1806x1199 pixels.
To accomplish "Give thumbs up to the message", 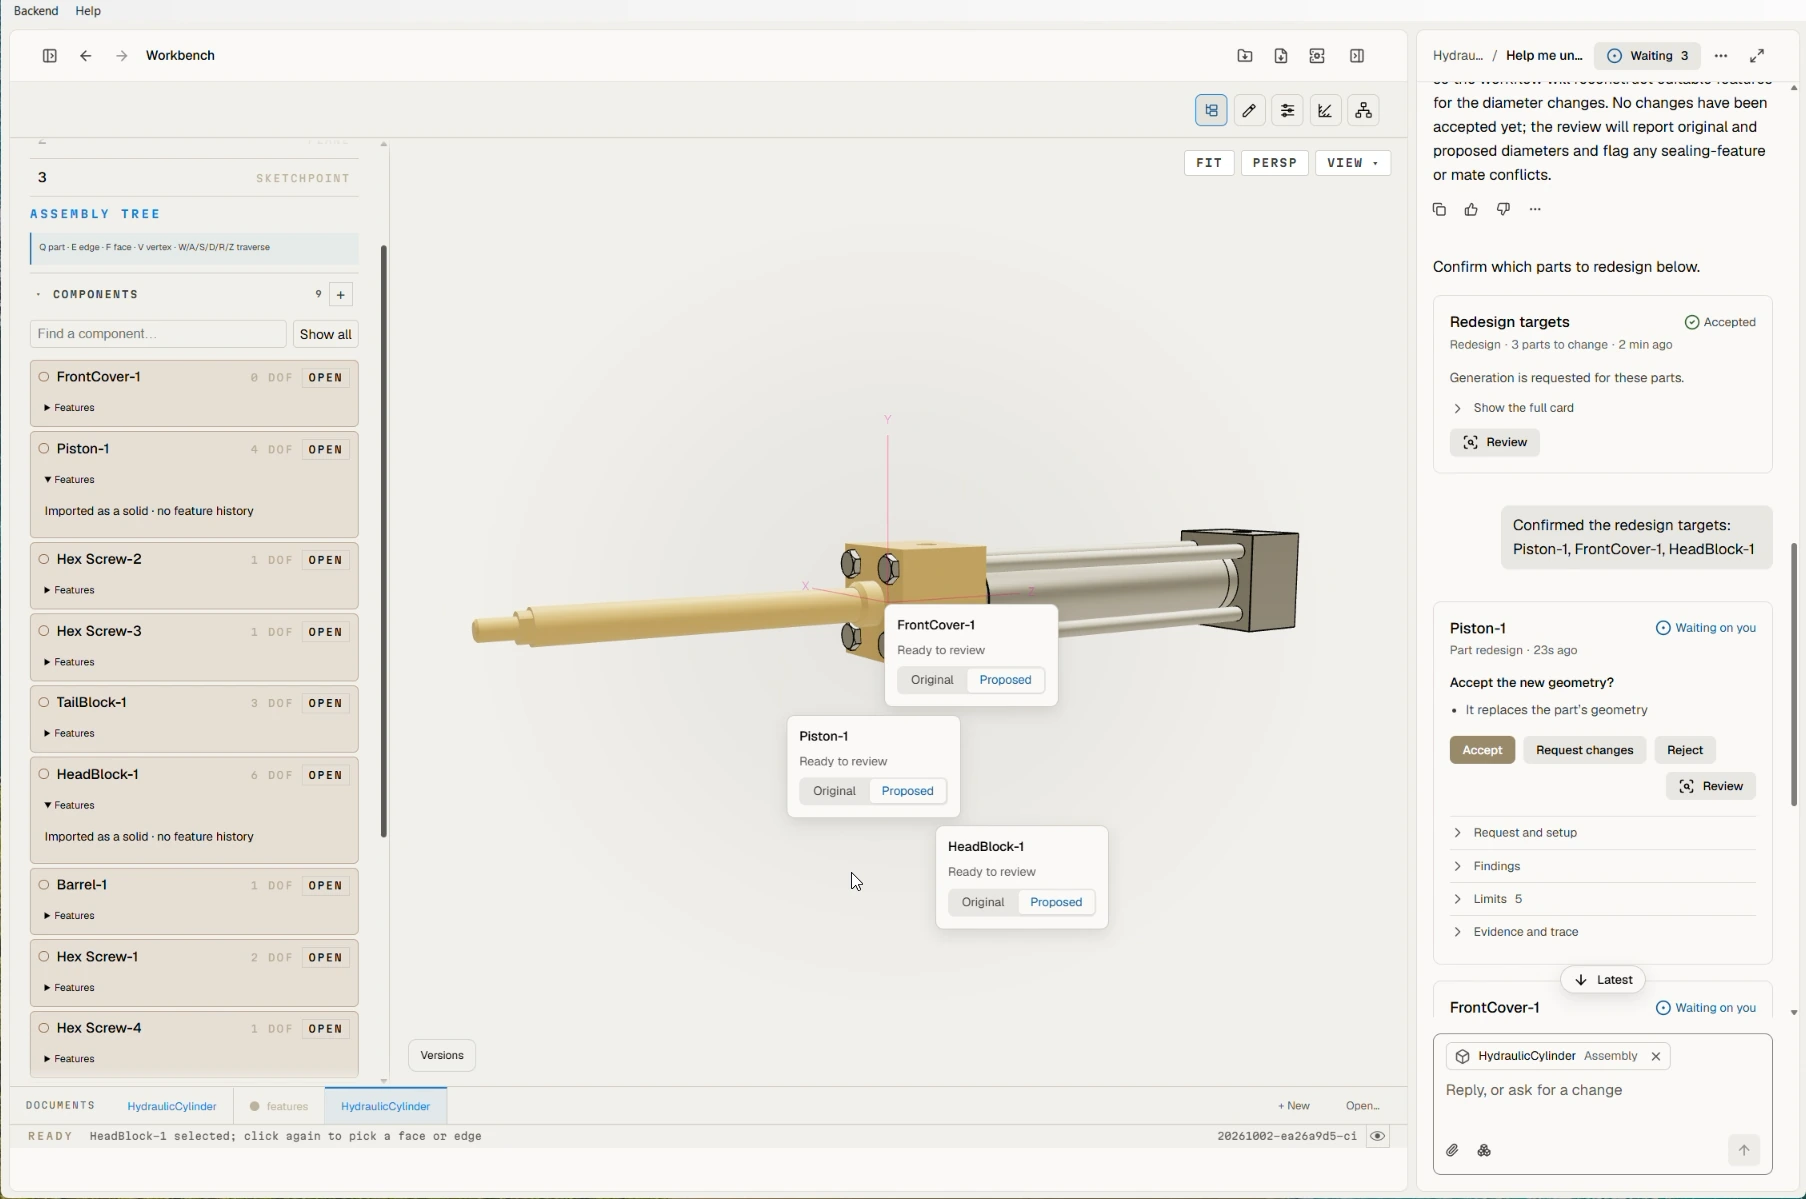I will [1471, 209].
